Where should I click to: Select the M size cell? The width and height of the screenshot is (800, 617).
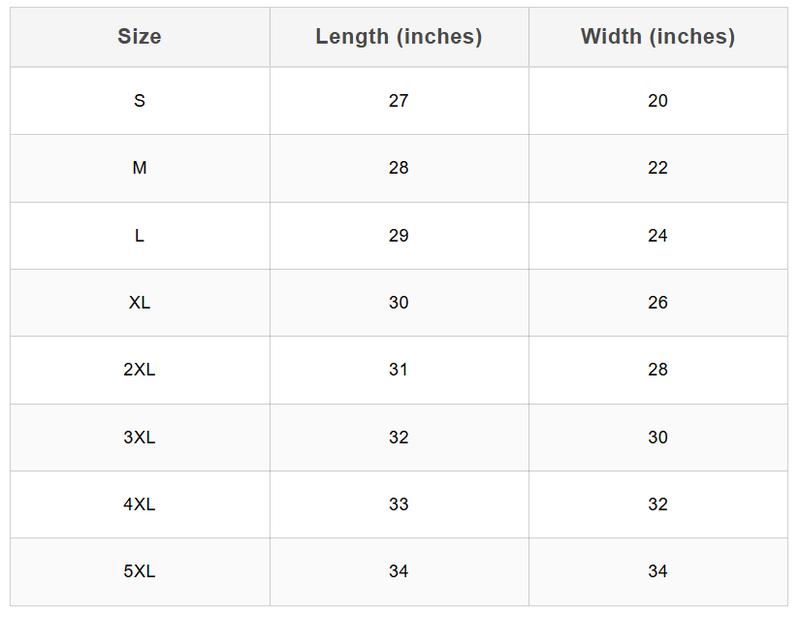coord(139,168)
